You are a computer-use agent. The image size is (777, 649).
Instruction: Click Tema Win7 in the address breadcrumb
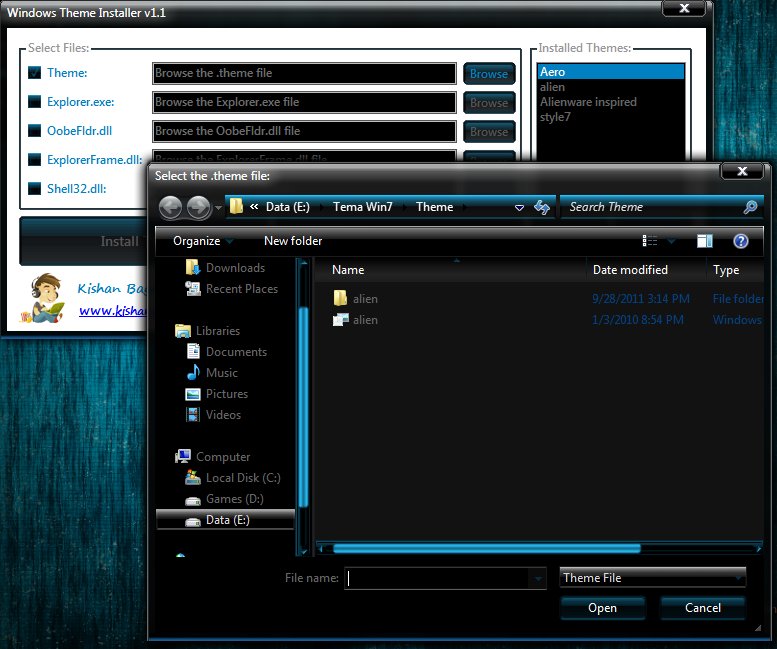[362, 207]
